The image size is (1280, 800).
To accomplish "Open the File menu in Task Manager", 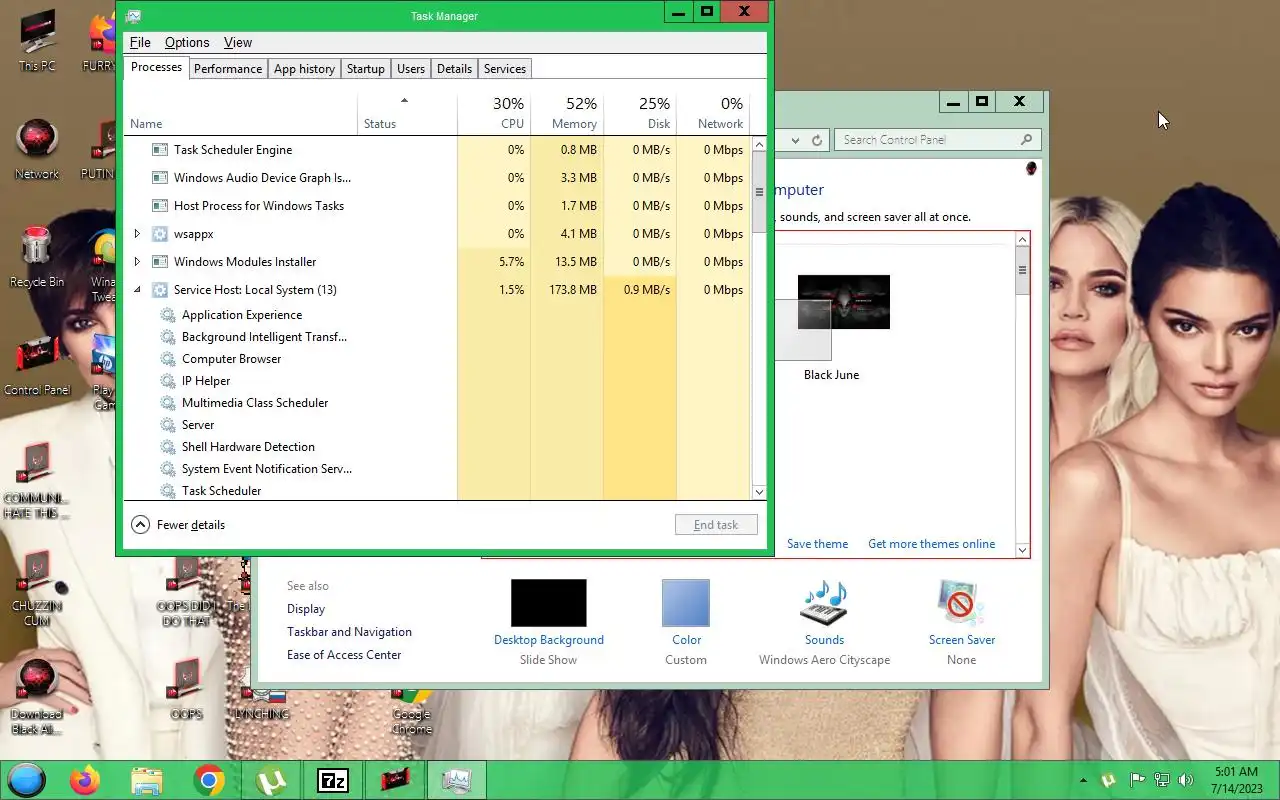I will 140,43.
